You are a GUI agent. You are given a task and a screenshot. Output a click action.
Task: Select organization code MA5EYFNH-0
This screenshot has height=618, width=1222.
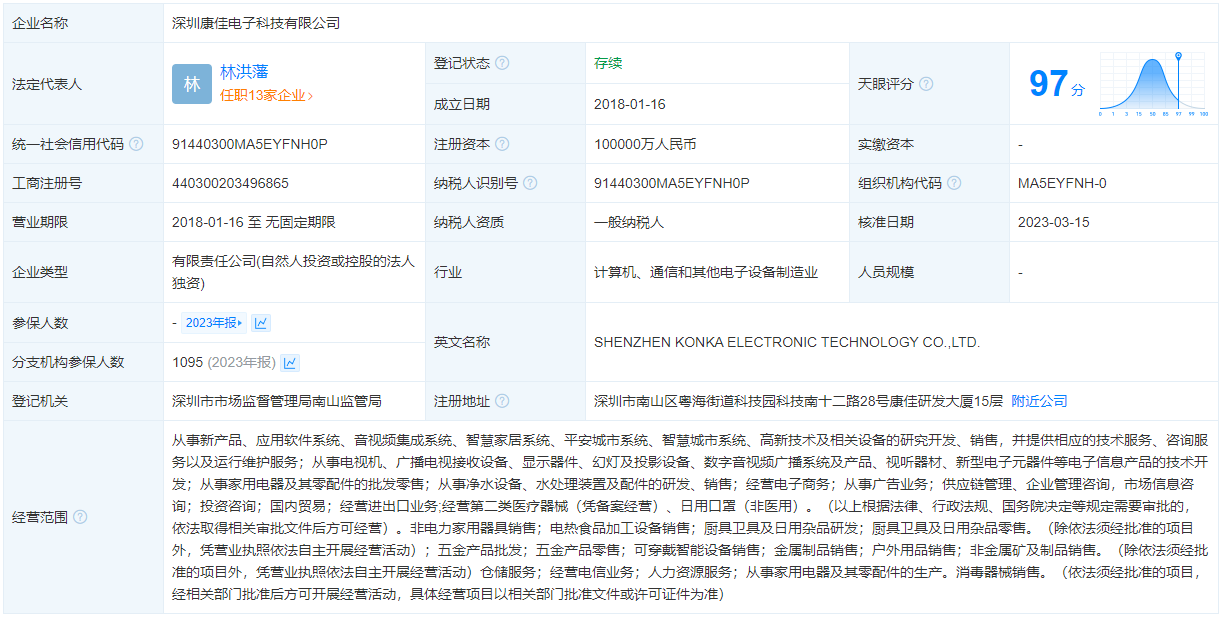click(1062, 183)
